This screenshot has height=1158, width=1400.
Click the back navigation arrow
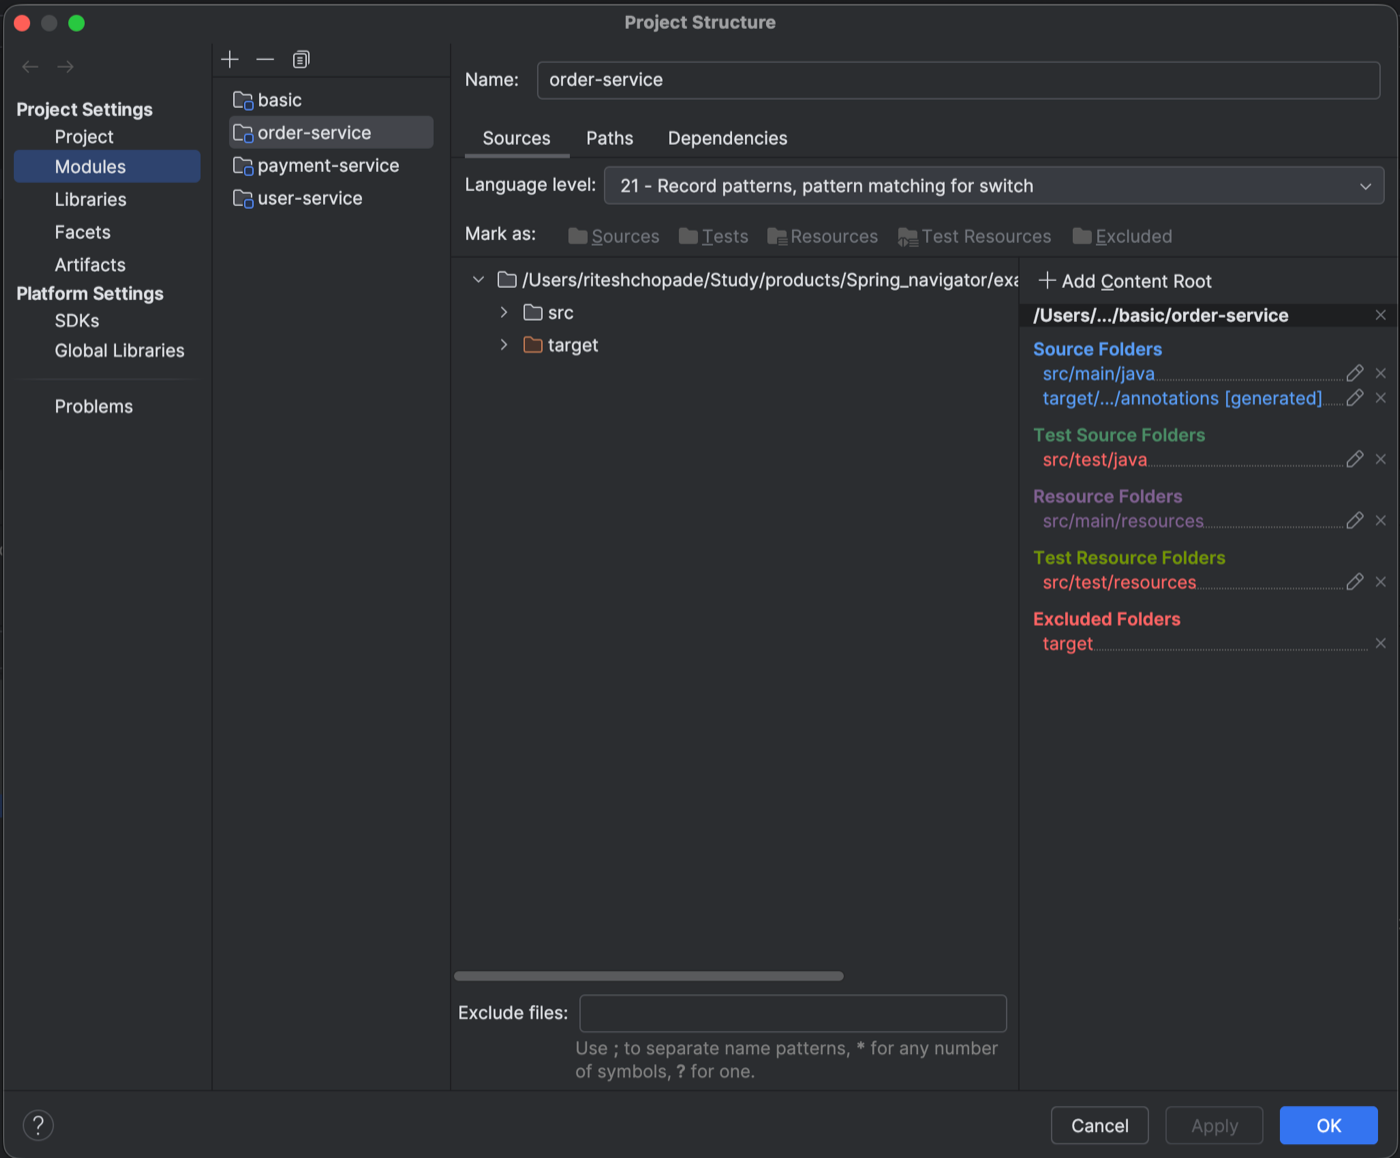[x=30, y=67]
